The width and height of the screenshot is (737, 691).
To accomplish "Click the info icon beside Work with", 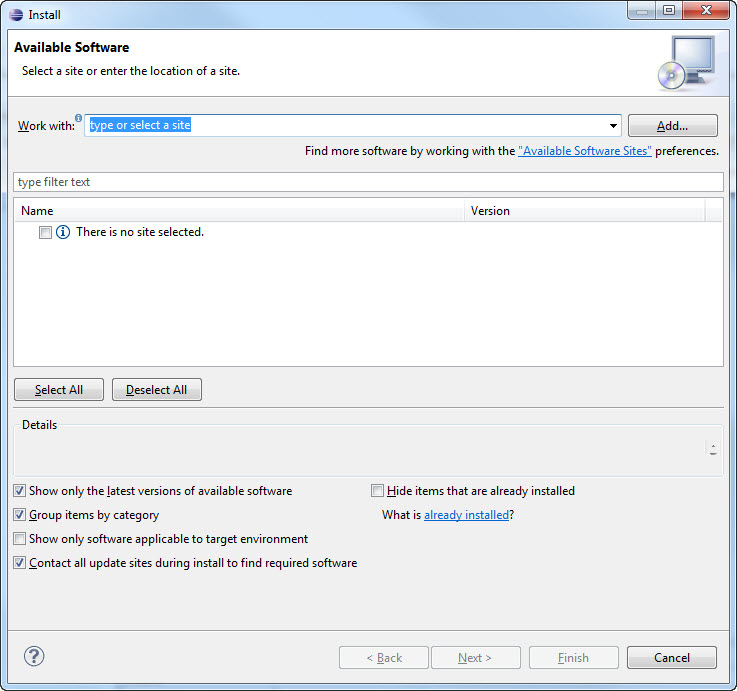I will pos(78,118).
